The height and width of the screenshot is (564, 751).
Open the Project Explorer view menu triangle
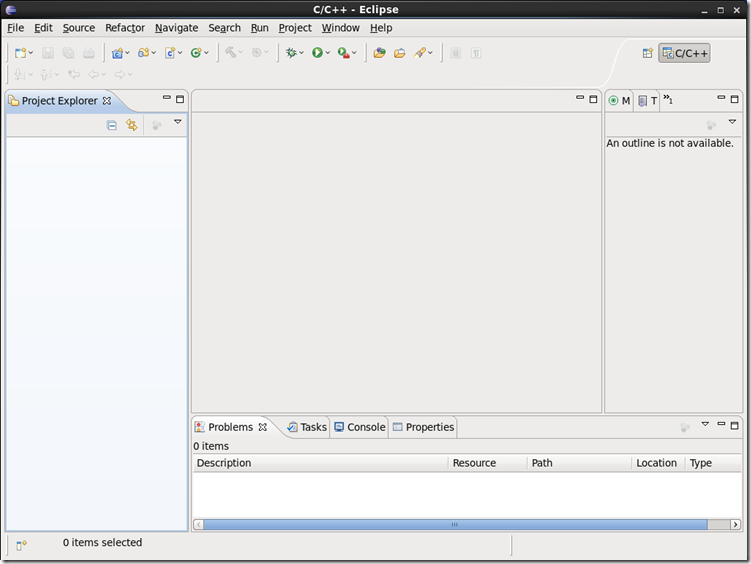[178, 122]
